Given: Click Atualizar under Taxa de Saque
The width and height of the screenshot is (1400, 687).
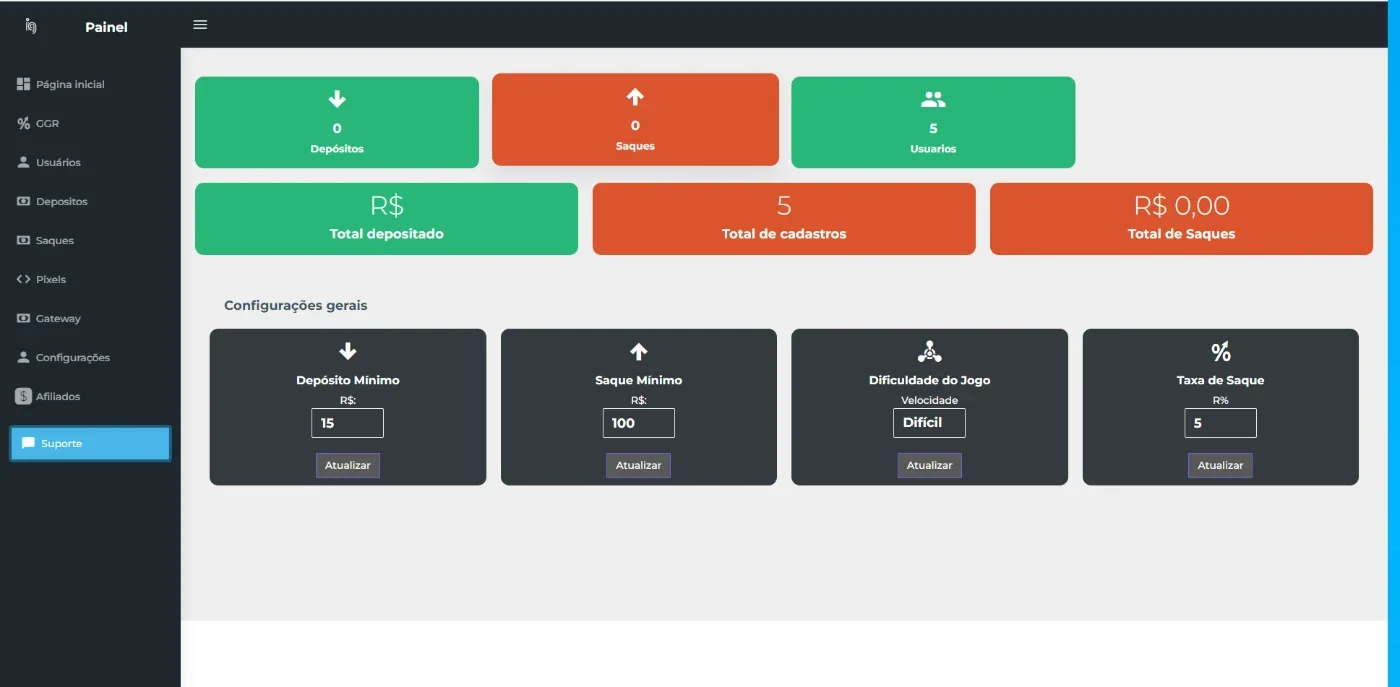Looking at the screenshot, I should pyautogui.click(x=1220, y=465).
